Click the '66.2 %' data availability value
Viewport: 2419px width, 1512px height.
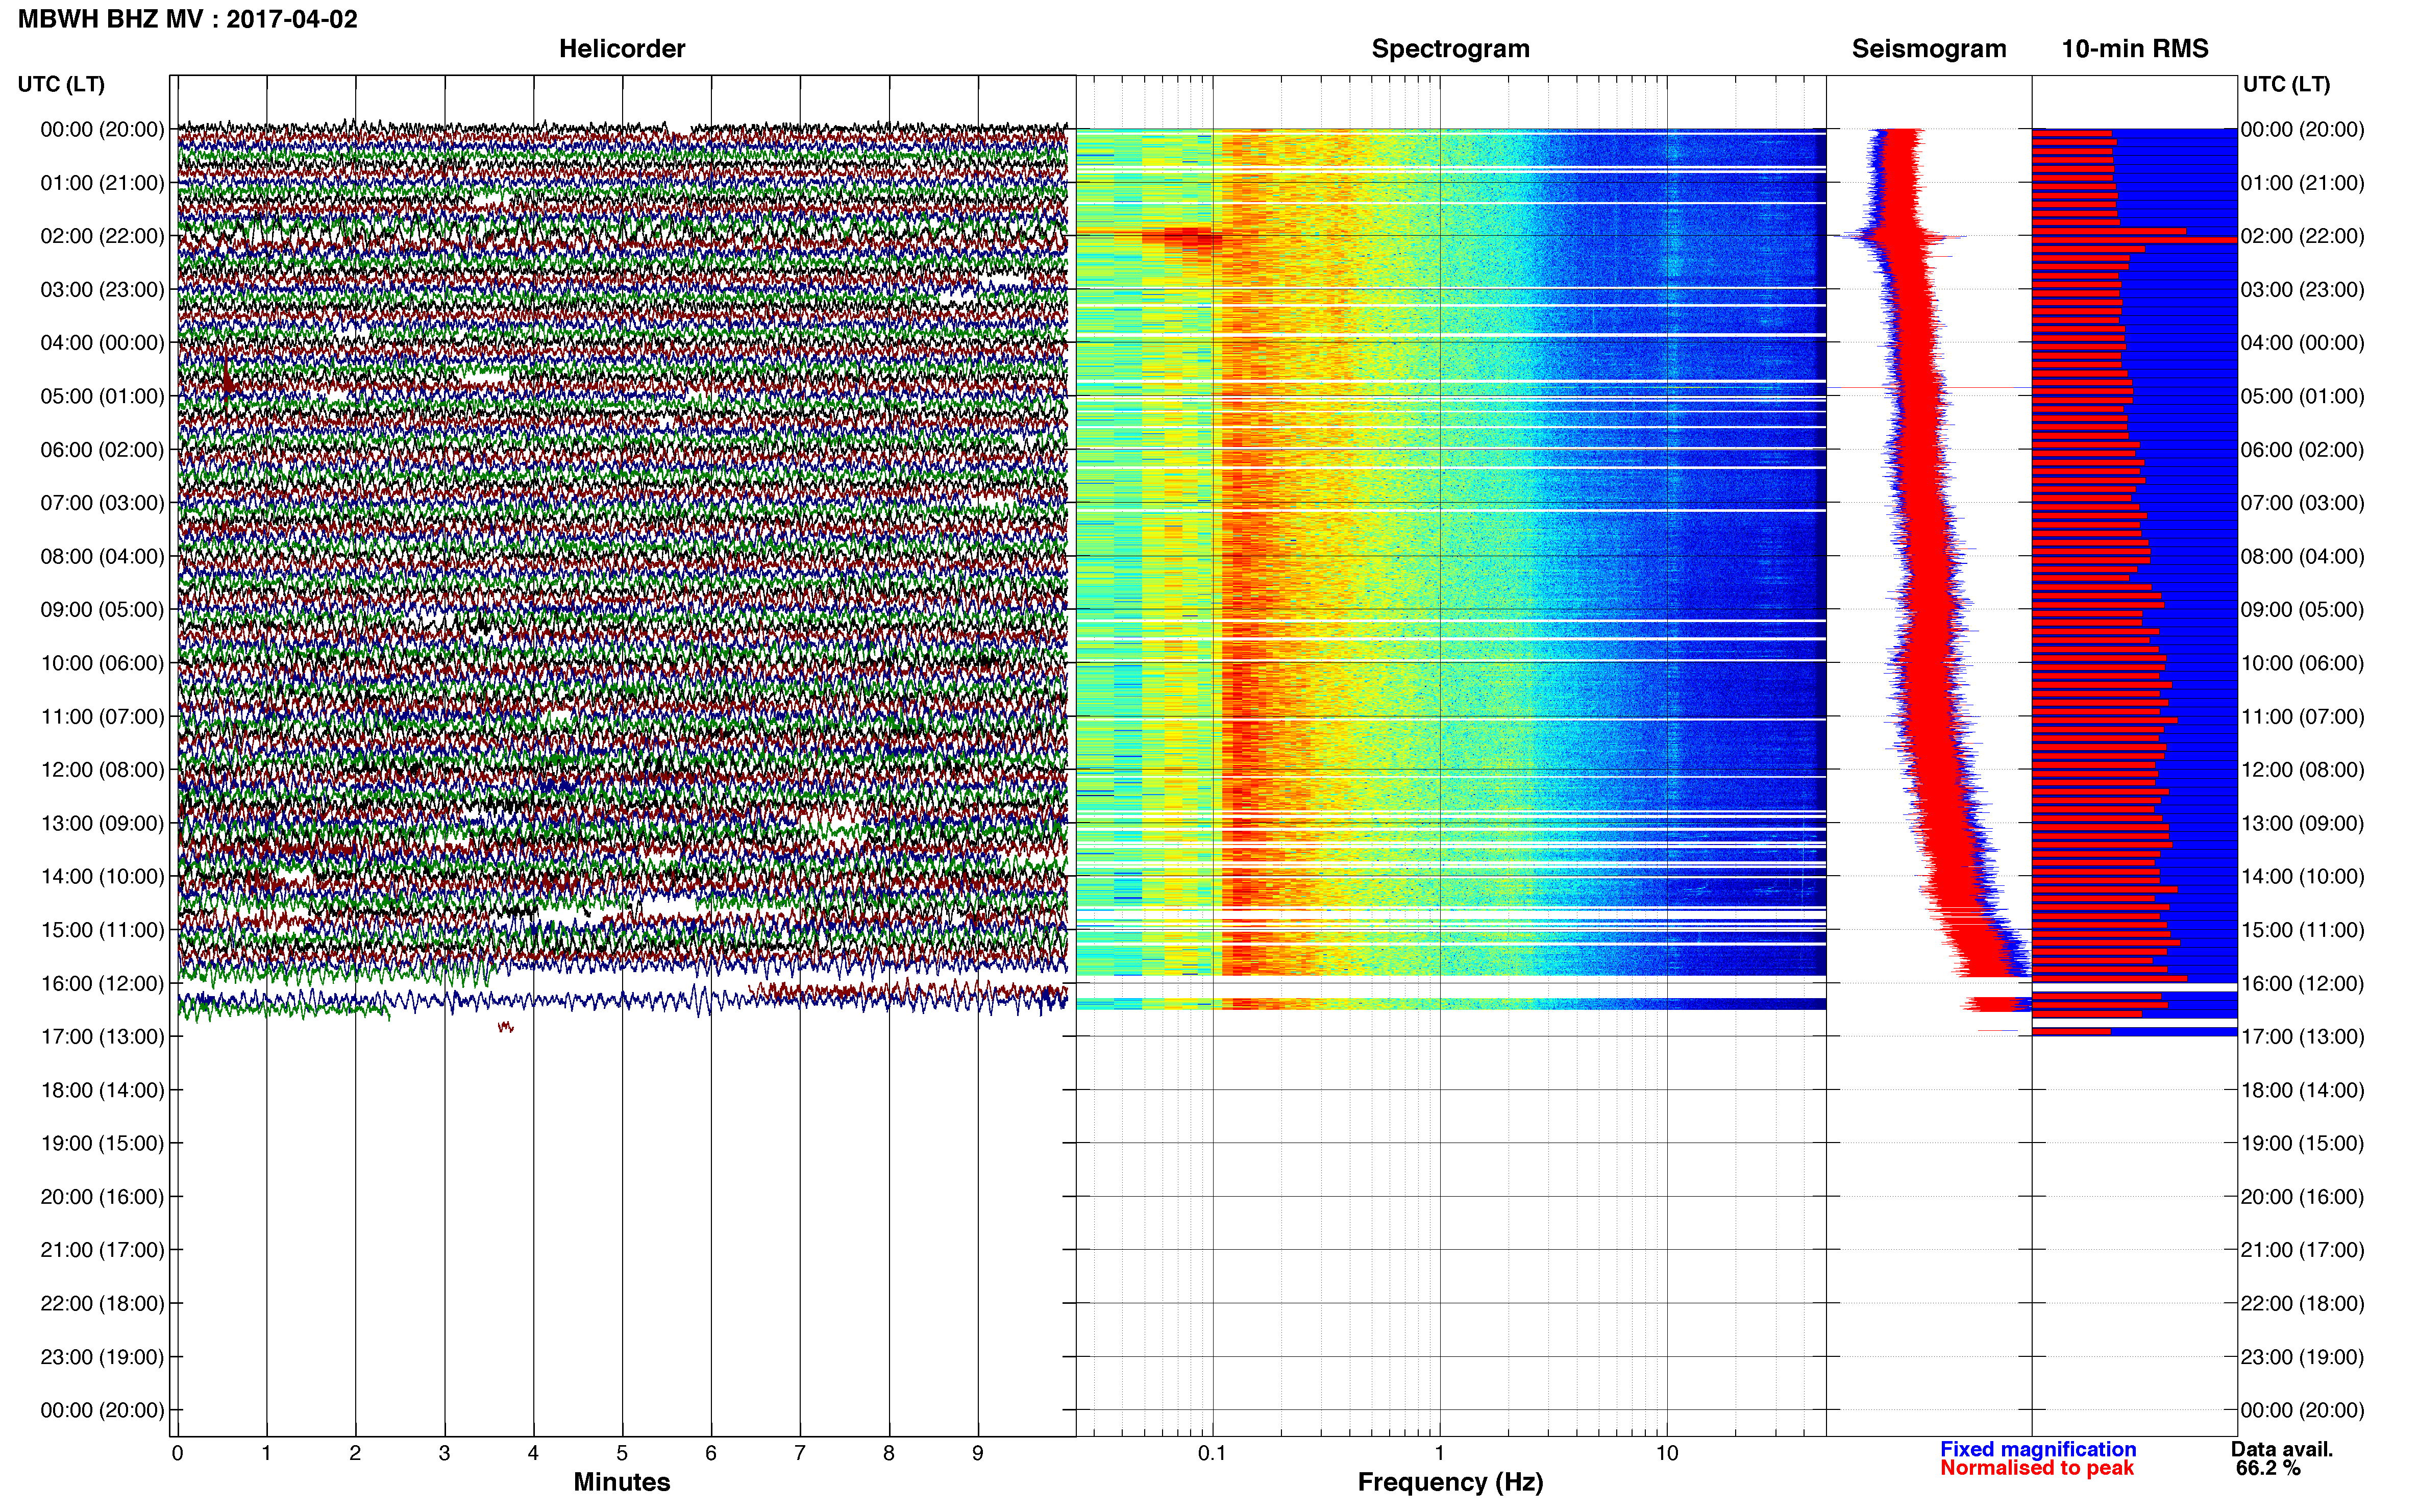click(x=2268, y=1468)
